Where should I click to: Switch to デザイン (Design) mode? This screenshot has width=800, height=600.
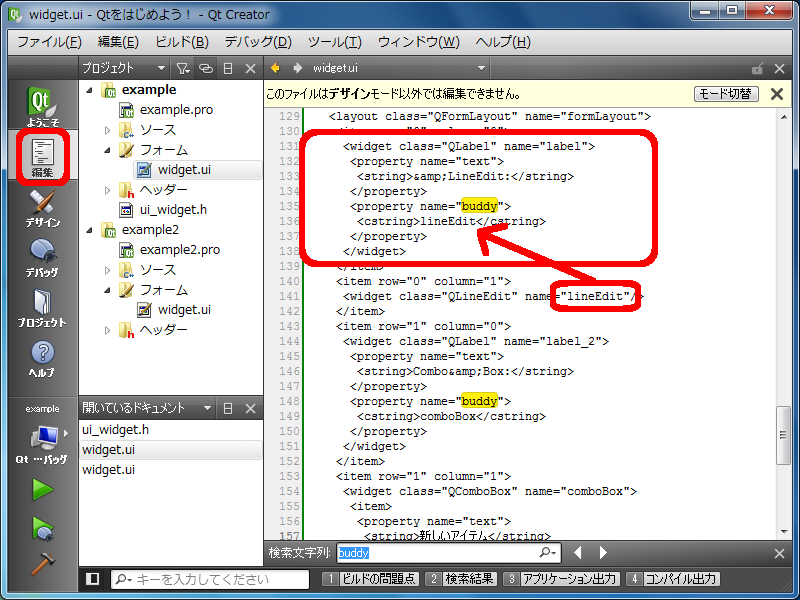click(x=41, y=208)
